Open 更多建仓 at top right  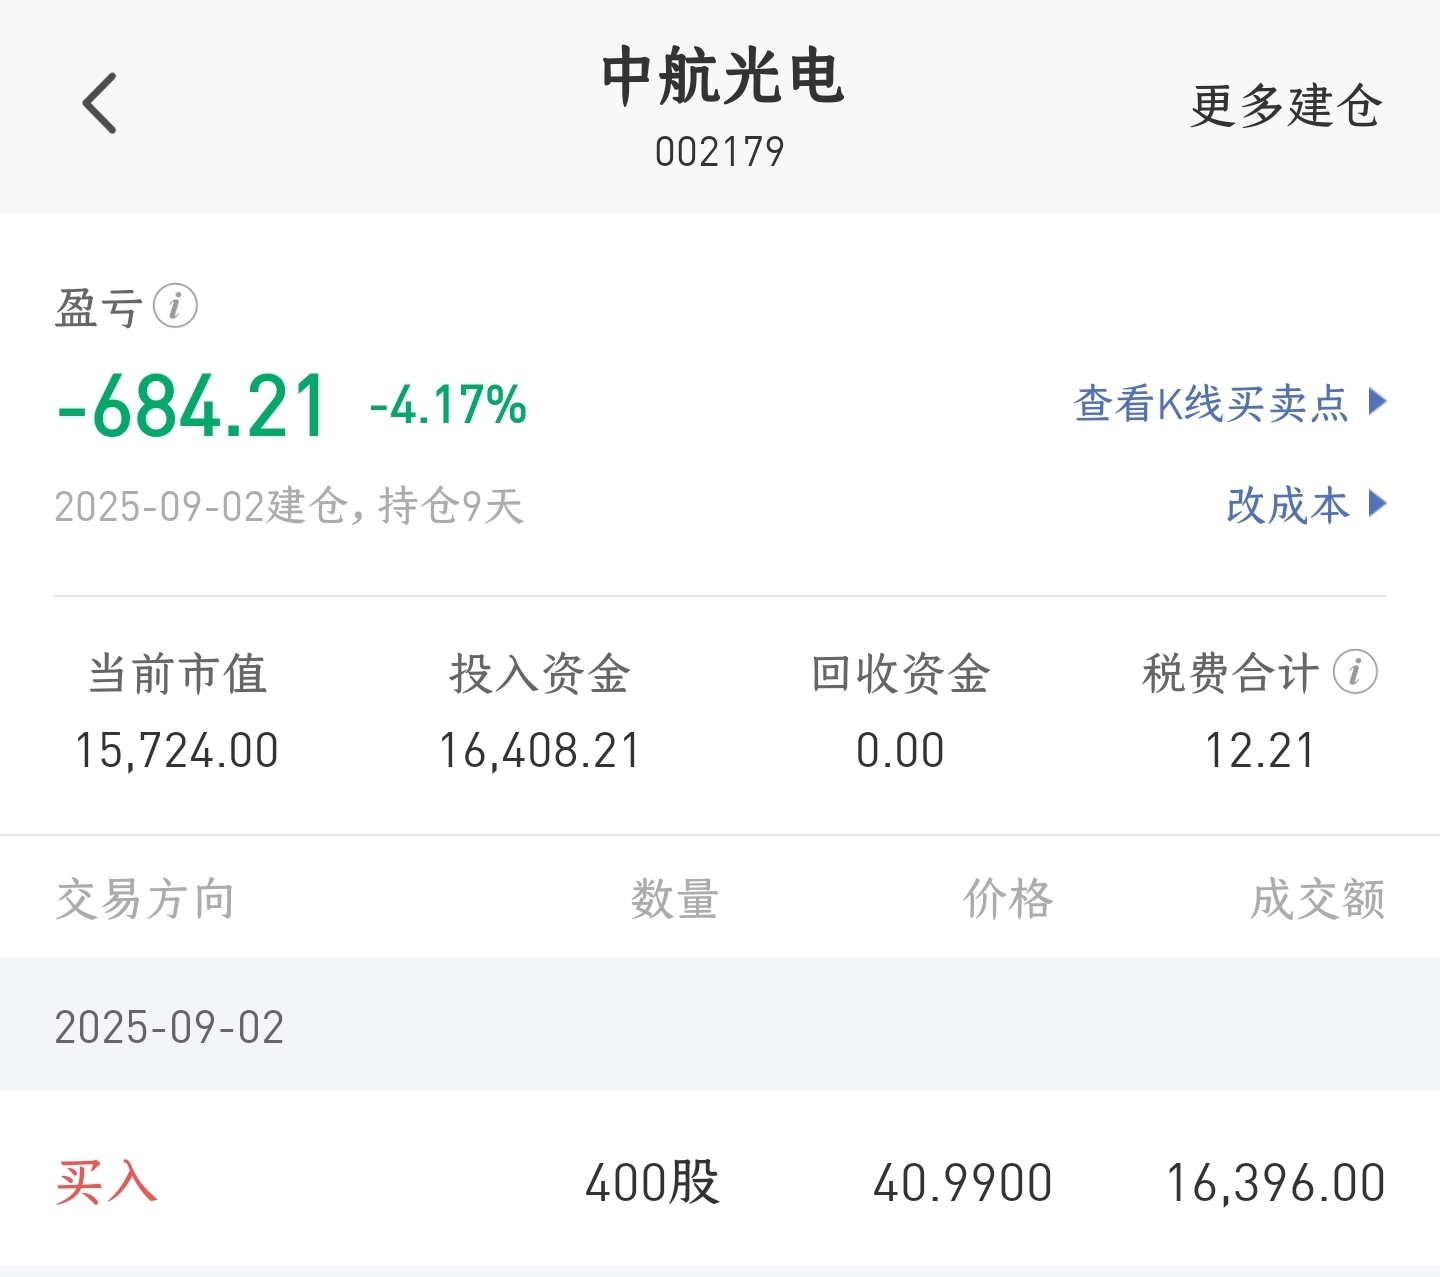click(1286, 106)
